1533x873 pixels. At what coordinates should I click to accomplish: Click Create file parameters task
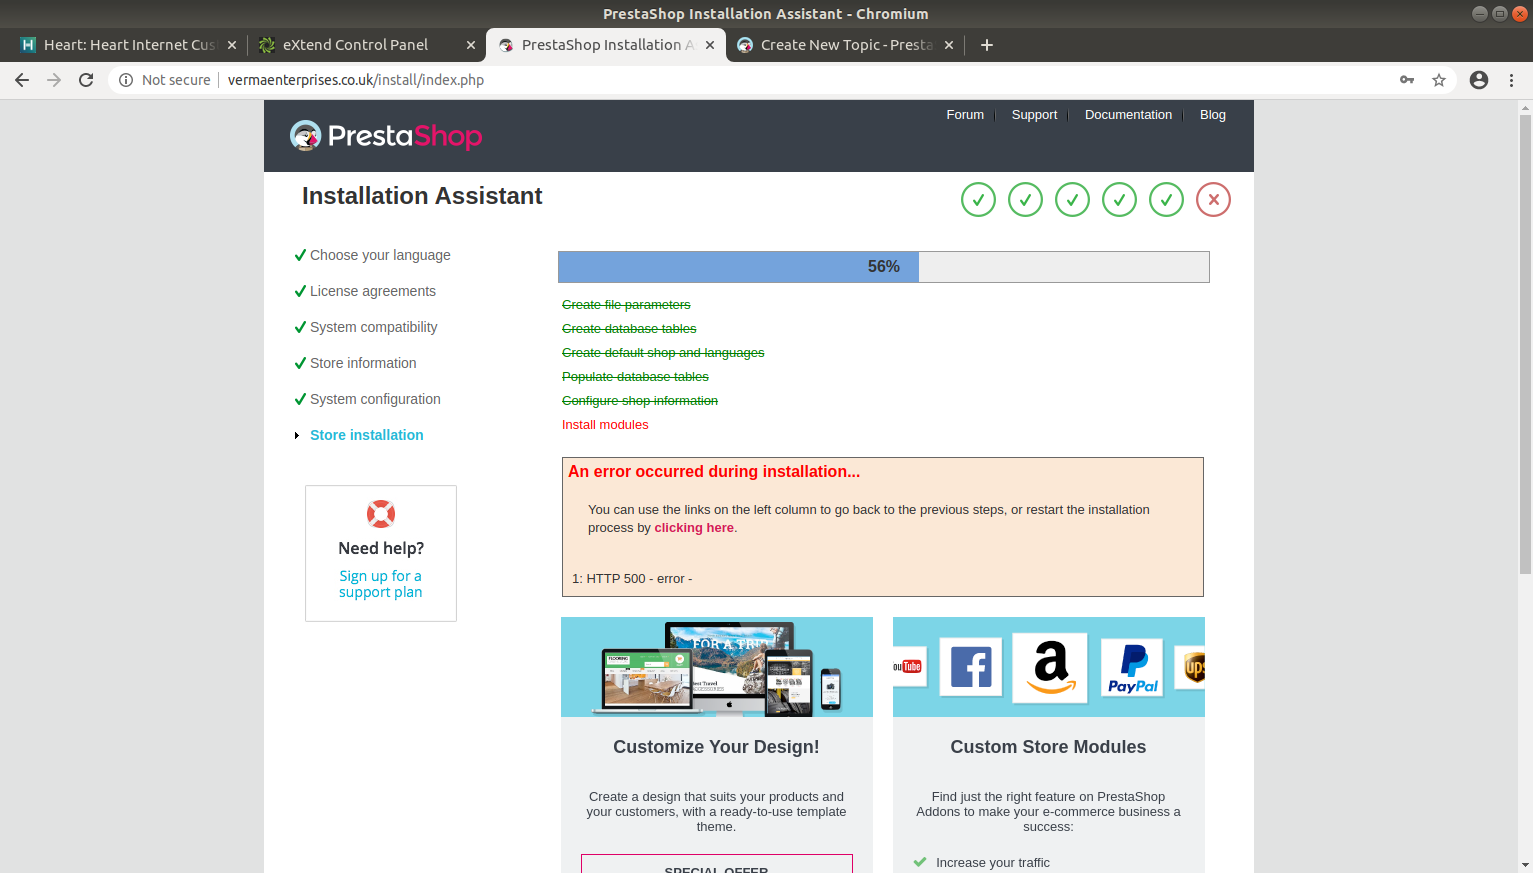pyautogui.click(x=626, y=305)
